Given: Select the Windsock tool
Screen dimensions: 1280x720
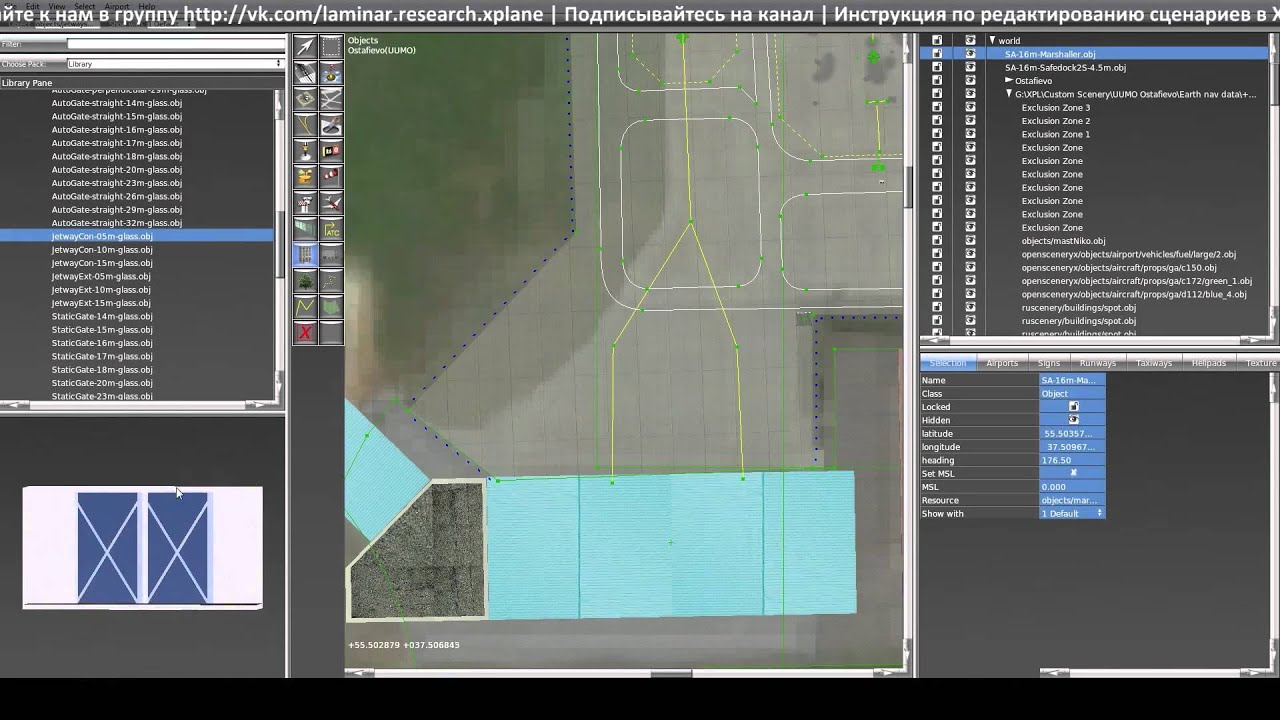Looking at the screenshot, I should tap(331, 177).
